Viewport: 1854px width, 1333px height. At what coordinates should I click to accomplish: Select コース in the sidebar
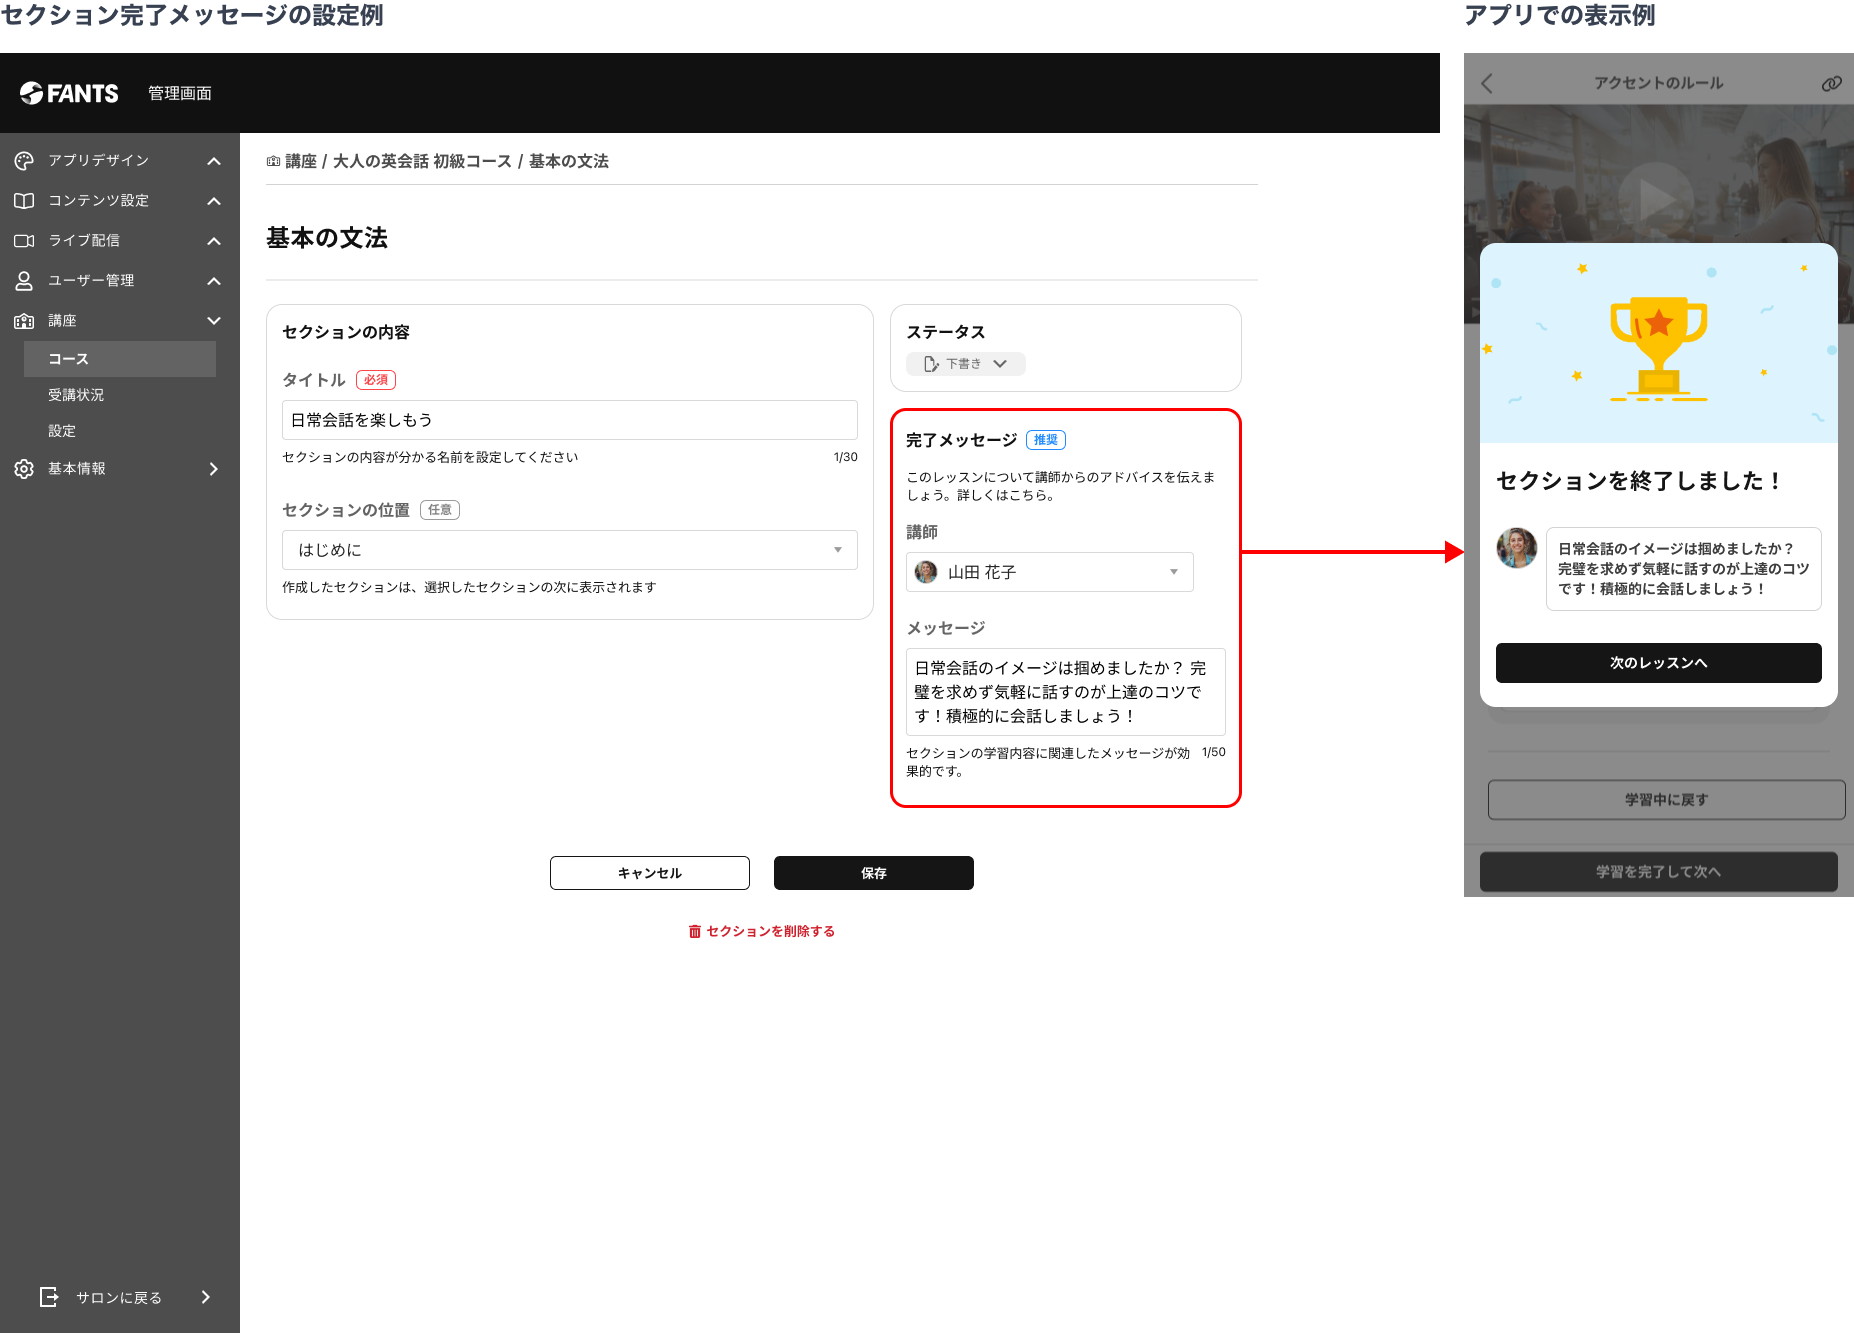click(x=120, y=359)
